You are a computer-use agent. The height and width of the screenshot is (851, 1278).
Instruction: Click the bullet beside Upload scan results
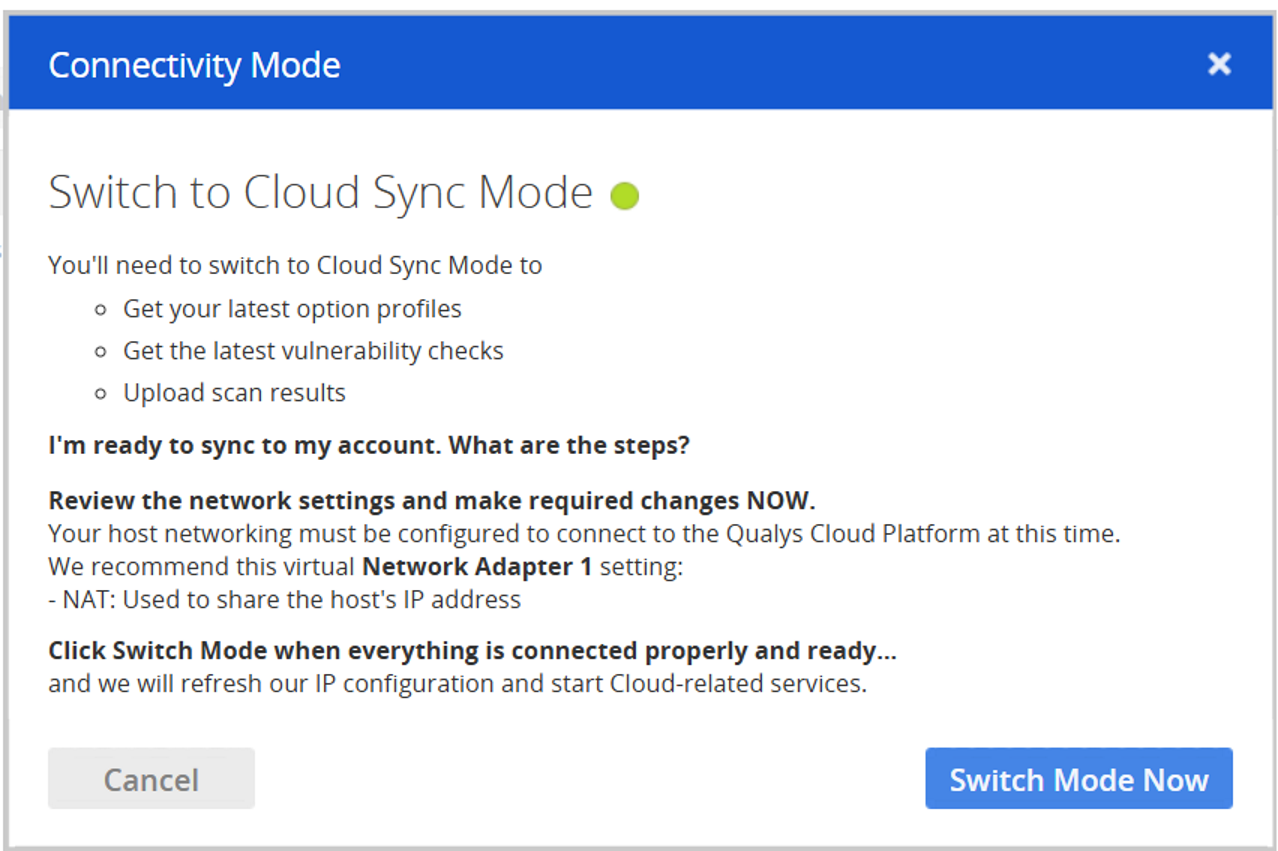[x=100, y=394]
